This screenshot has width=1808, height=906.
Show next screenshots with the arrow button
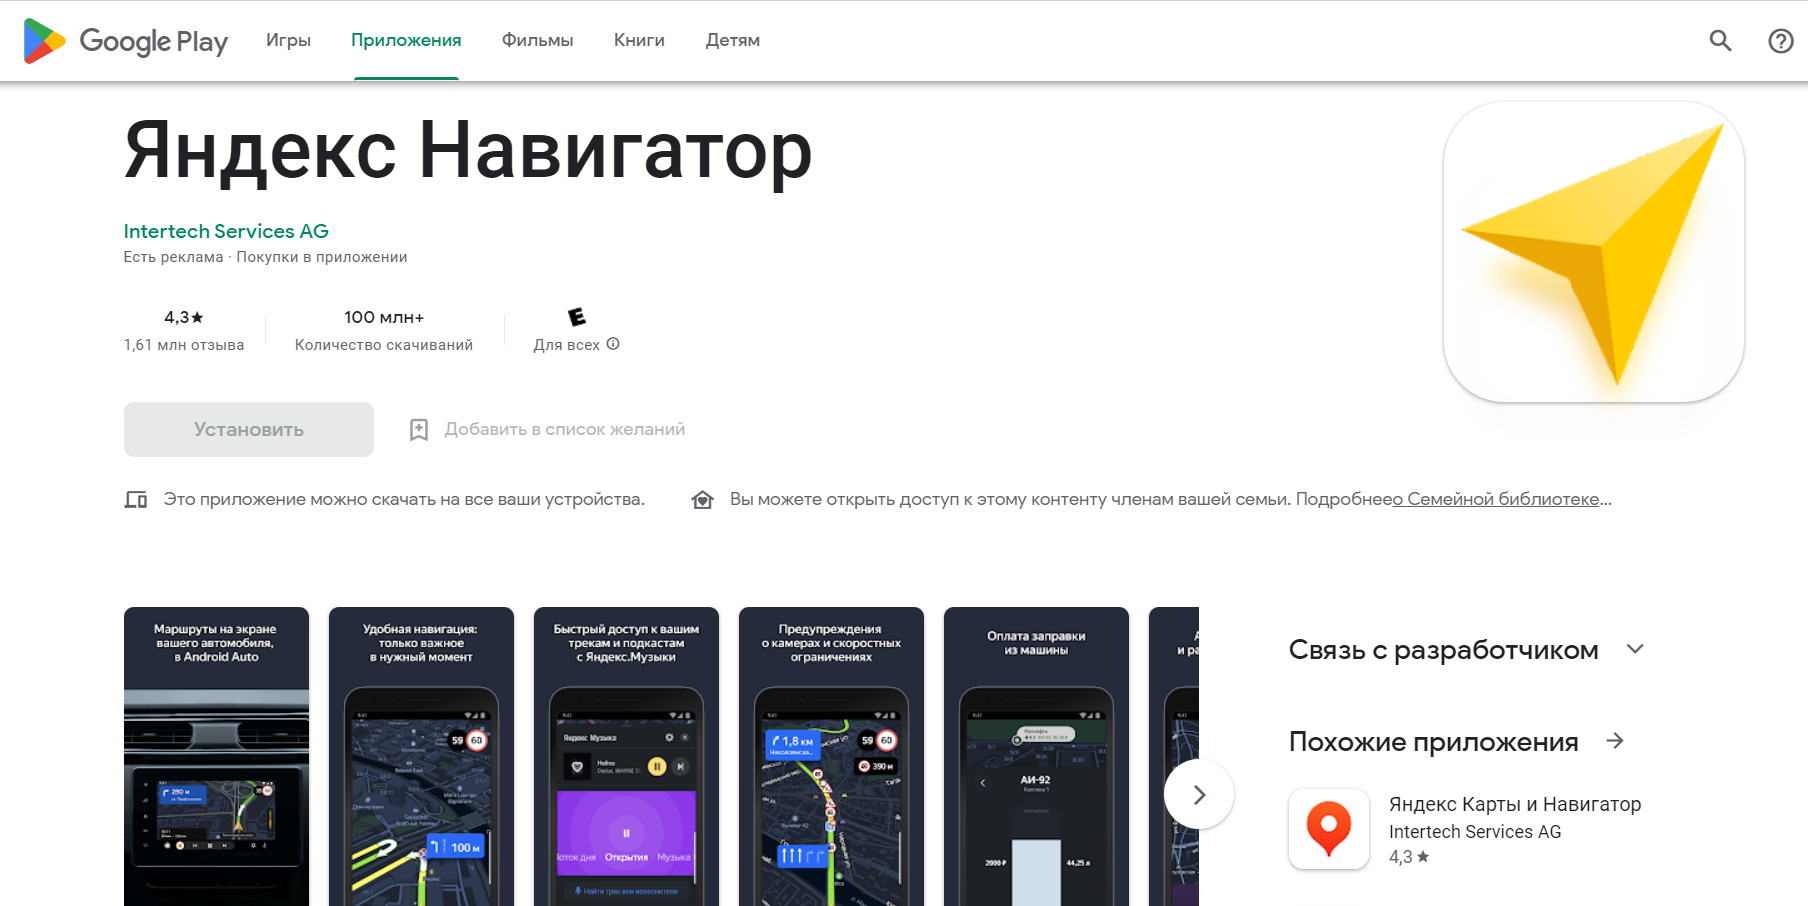(1199, 795)
